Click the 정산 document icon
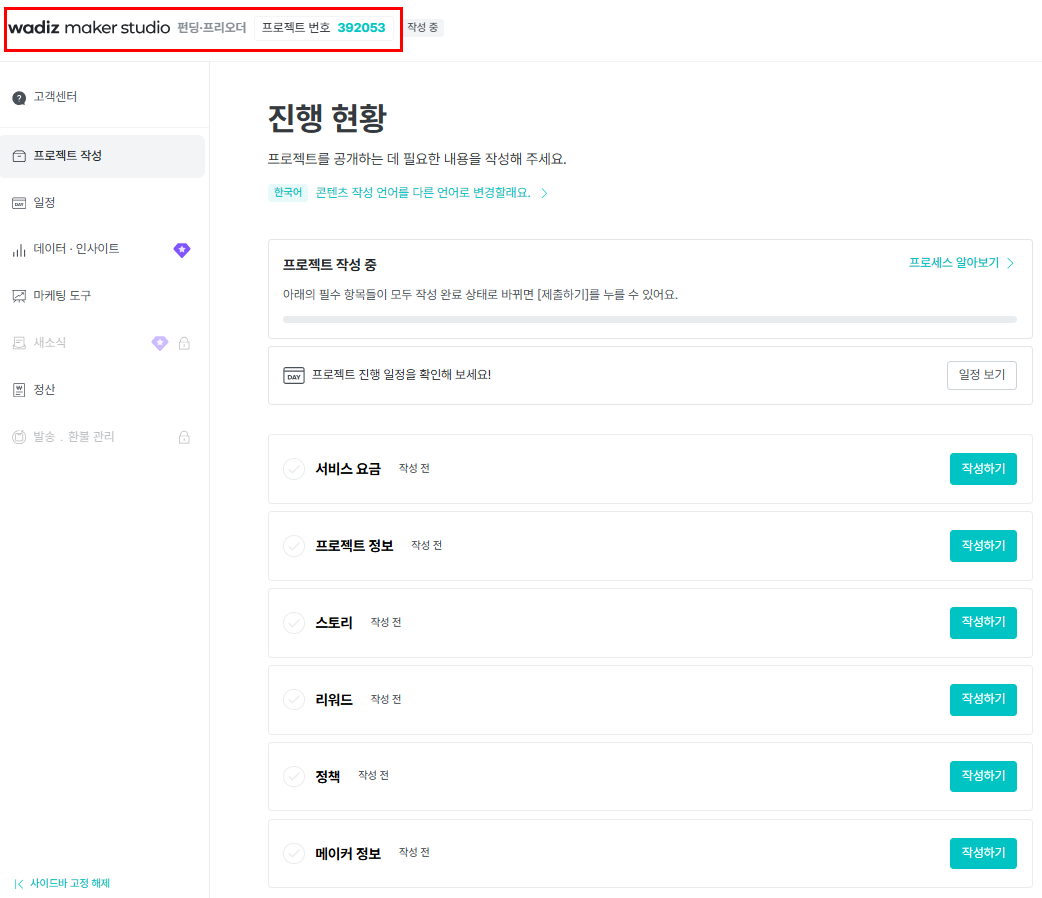Screen dimensions: 1042x898 point(19,390)
